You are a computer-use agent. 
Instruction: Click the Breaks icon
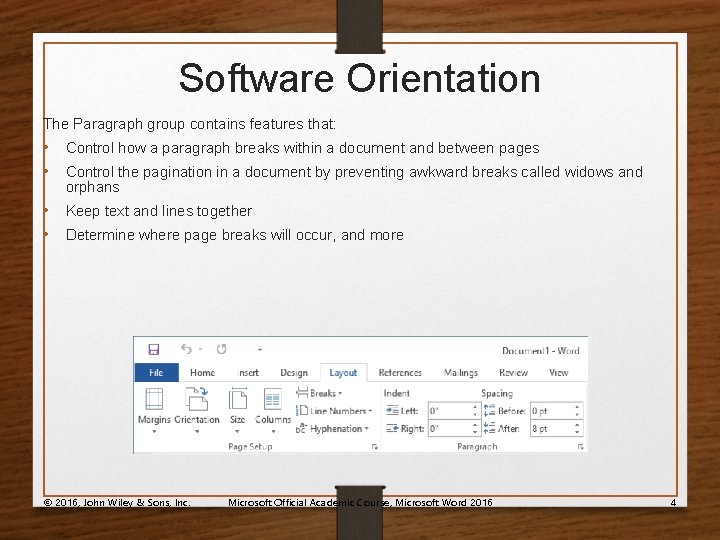coord(302,393)
